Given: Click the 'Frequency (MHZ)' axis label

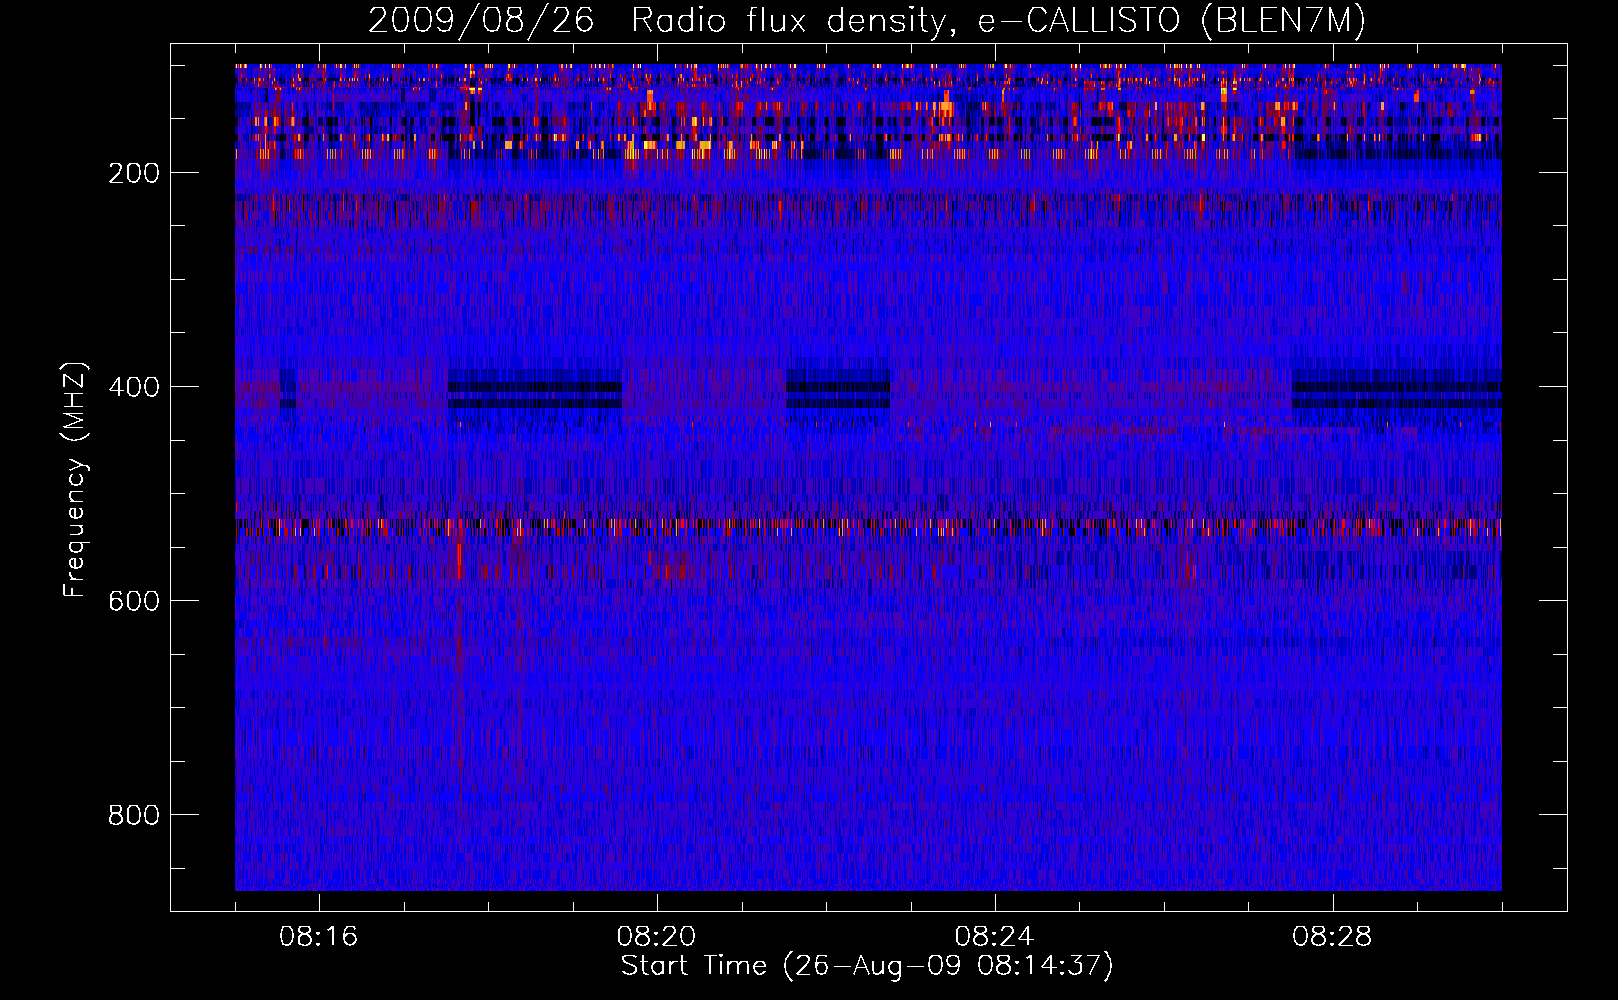Looking at the screenshot, I should (x=75, y=480).
